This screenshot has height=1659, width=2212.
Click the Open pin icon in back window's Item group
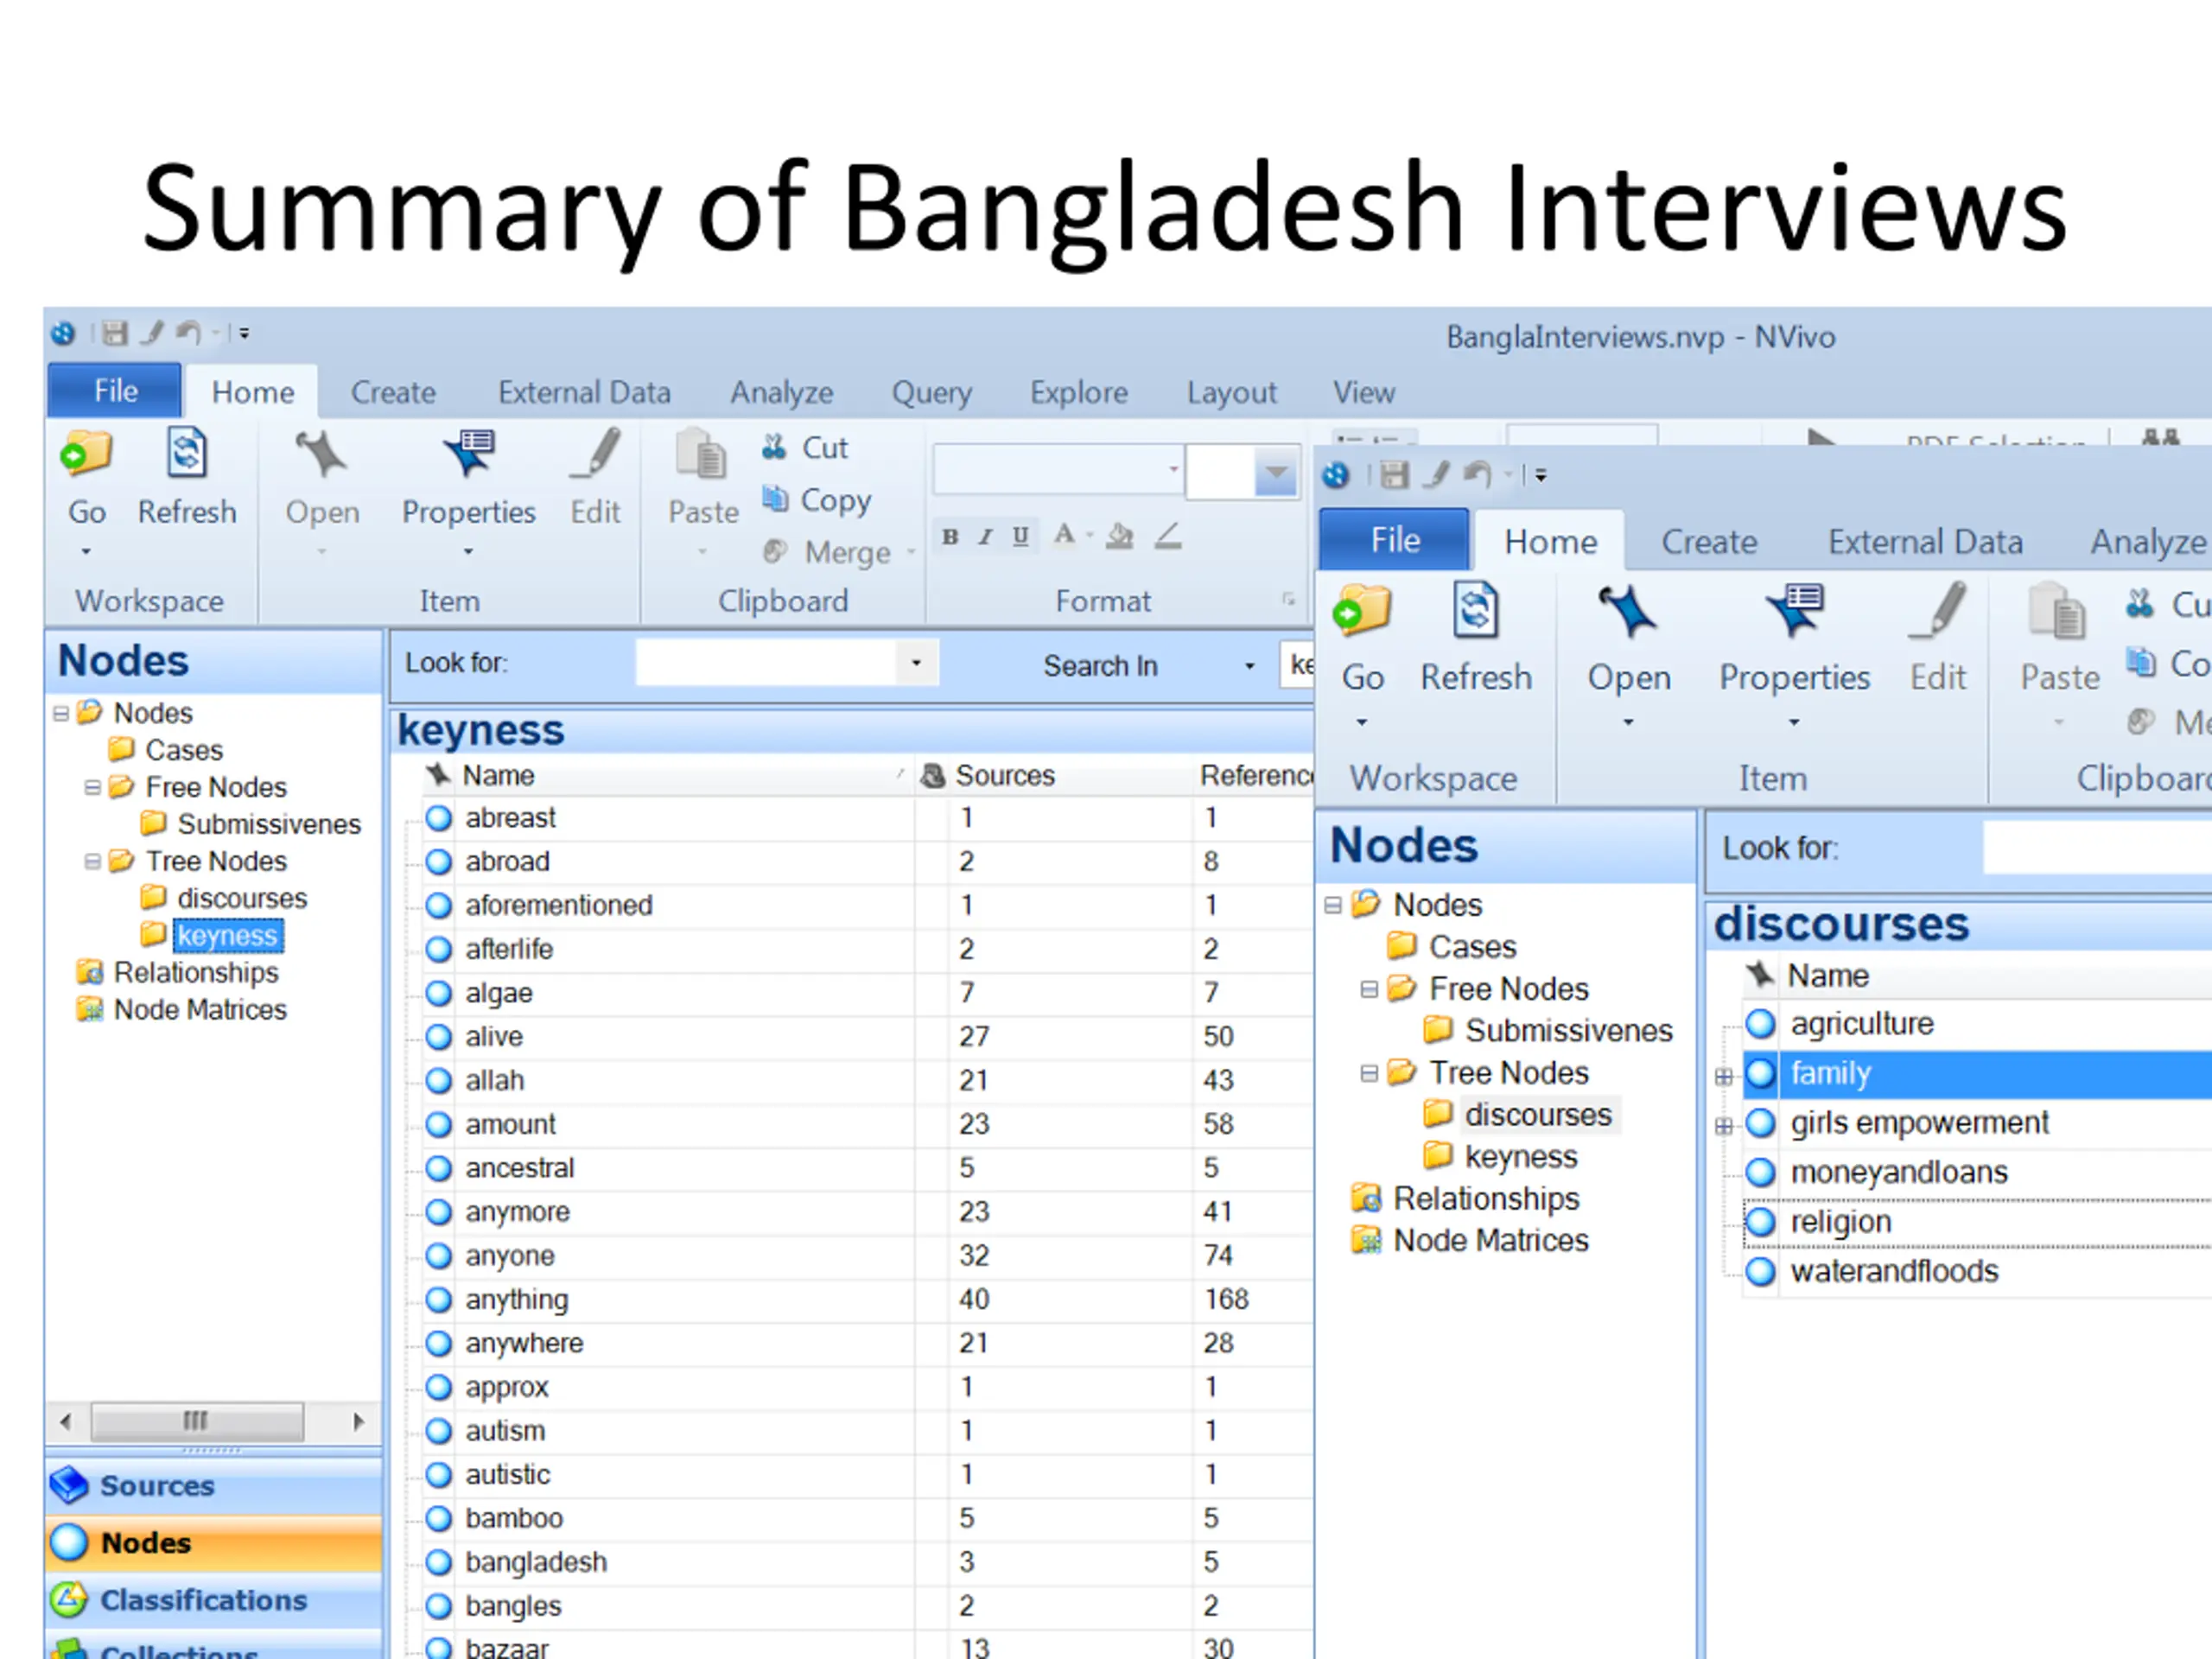(321, 454)
